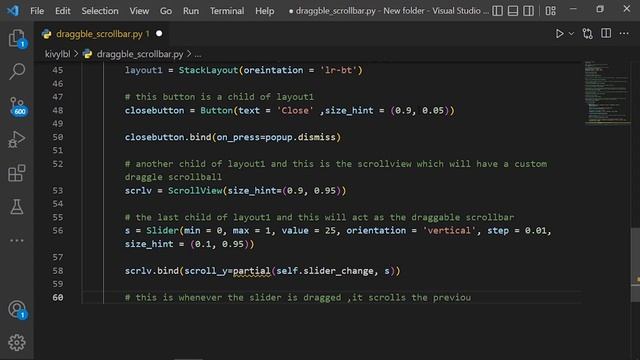Click the draggble_scrollbar.py breadcrumb item
This screenshot has height=360, width=640.
click(140, 54)
